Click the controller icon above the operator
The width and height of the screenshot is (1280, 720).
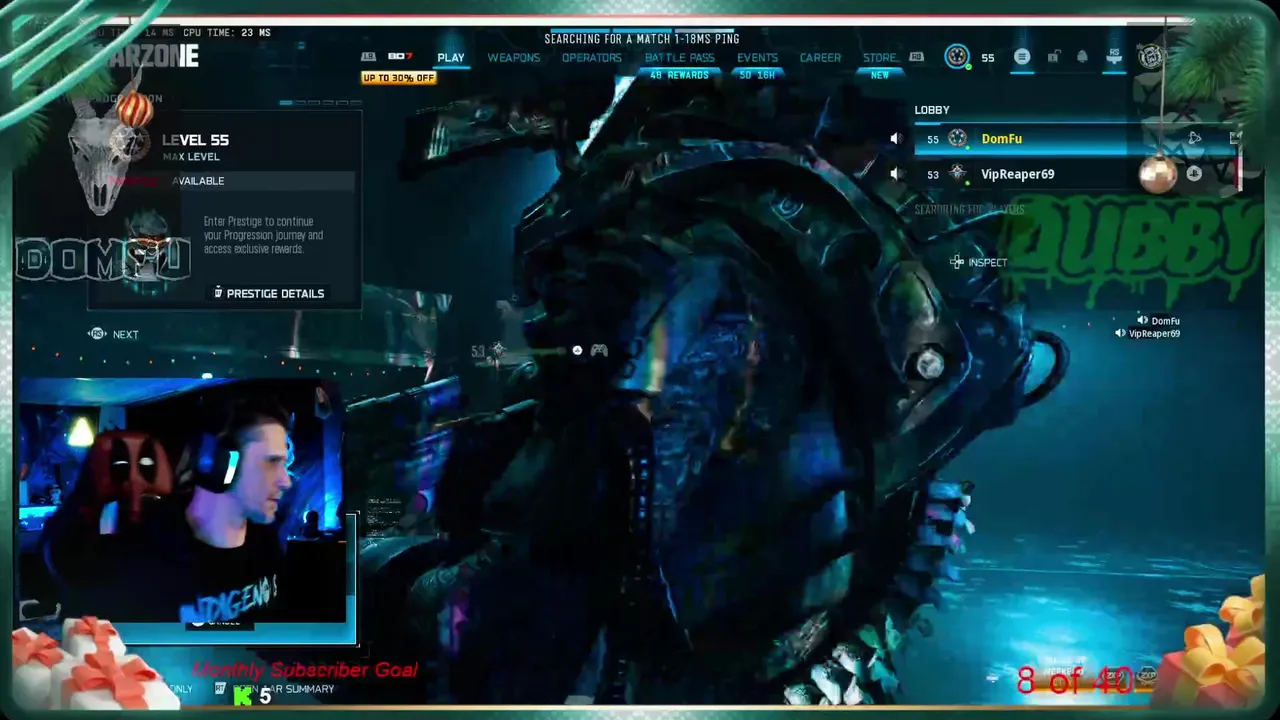[x=598, y=350]
